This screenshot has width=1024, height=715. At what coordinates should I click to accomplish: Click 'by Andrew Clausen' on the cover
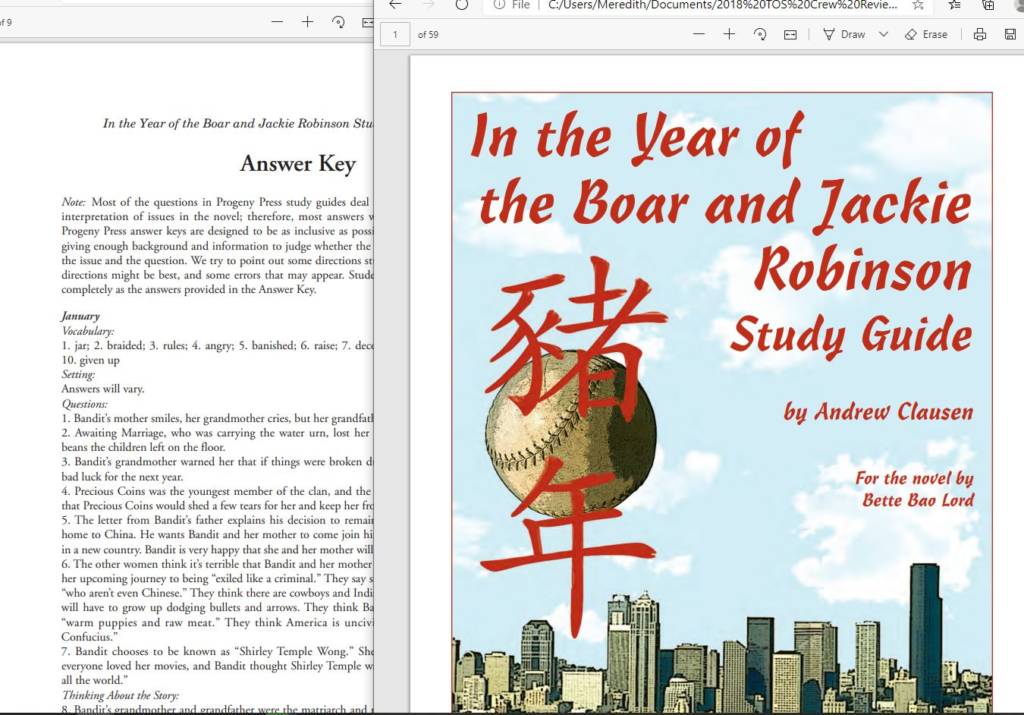click(x=878, y=412)
